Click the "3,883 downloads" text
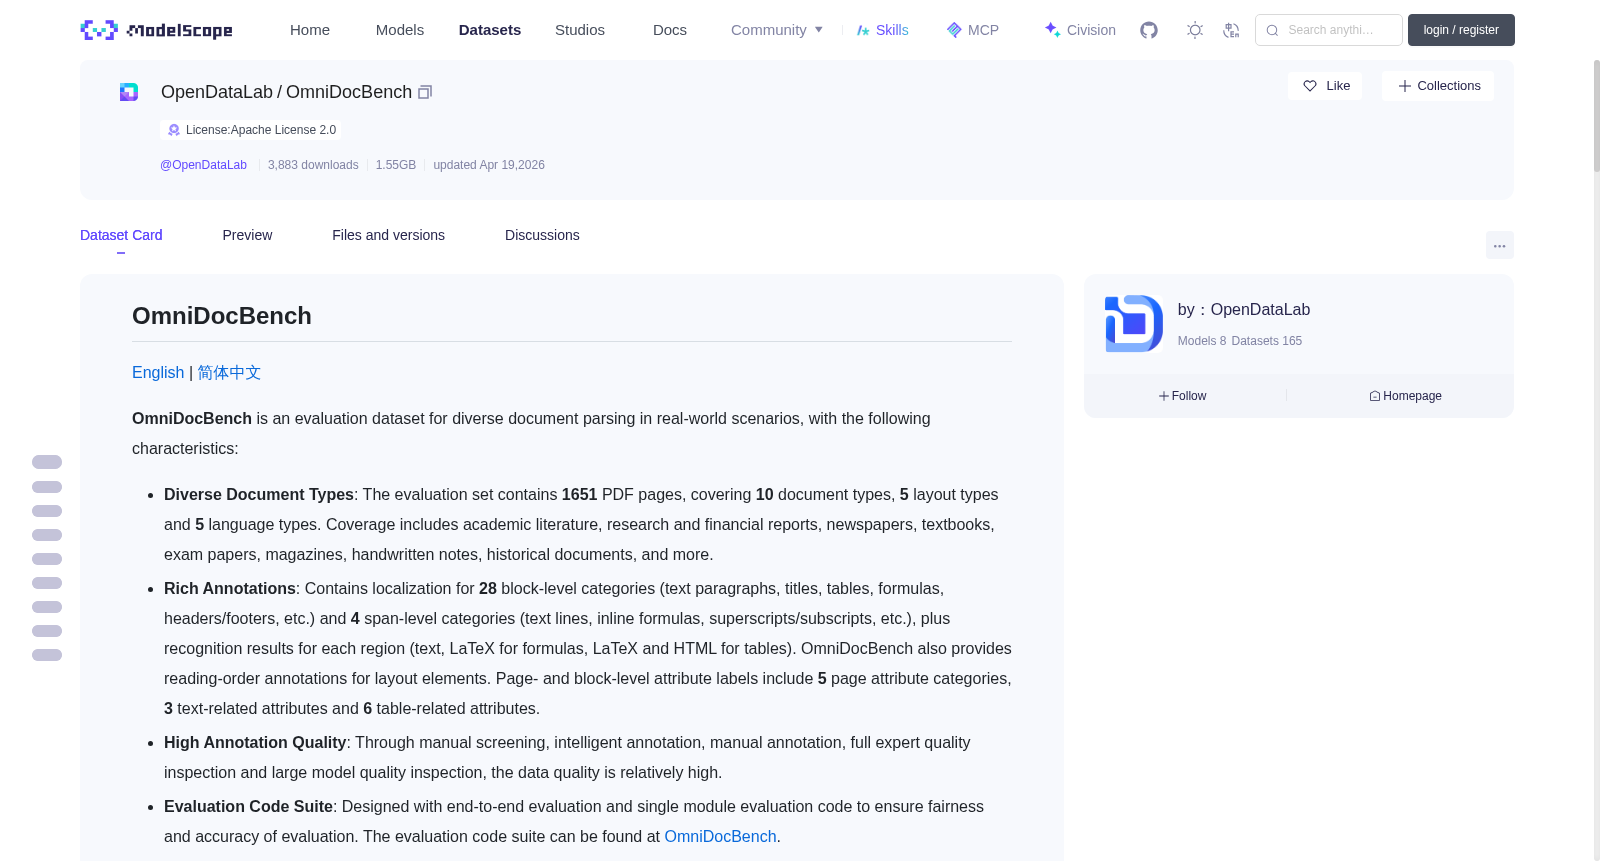 (x=313, y=165)
